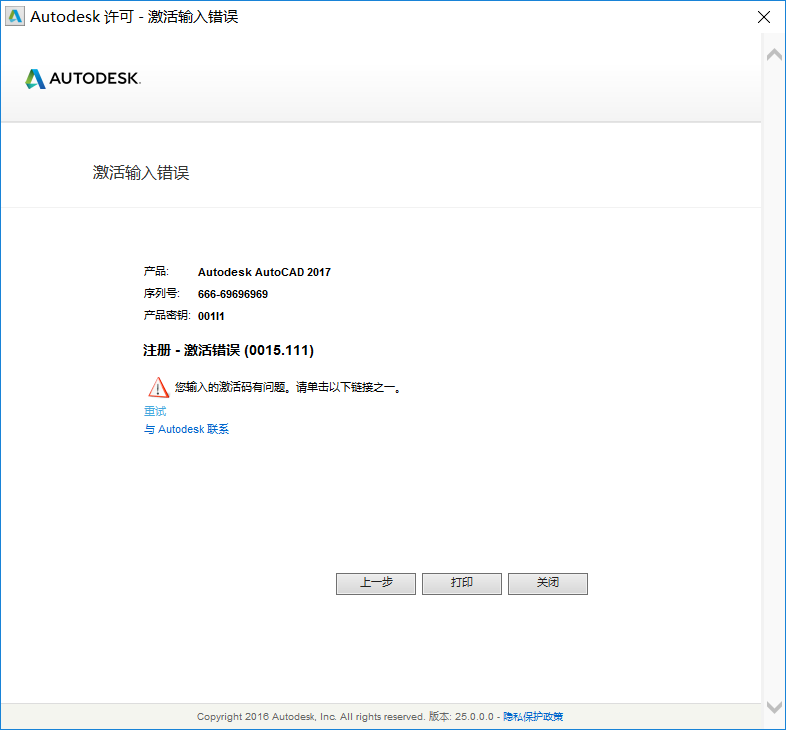Click the Autodesk title bar app icon
The height and width of the screenshot is (730, 786).
pos(15,17)
